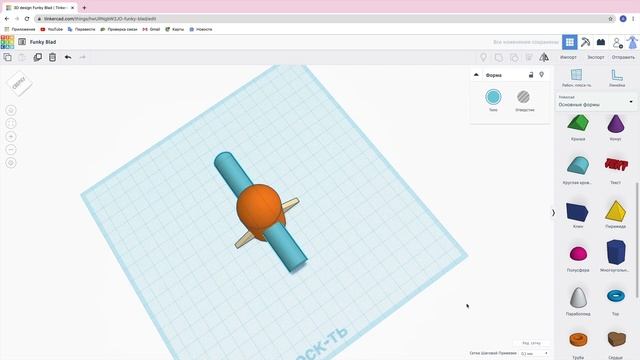Click the view cube
The image size is (640, 360).
coord(20,83)
